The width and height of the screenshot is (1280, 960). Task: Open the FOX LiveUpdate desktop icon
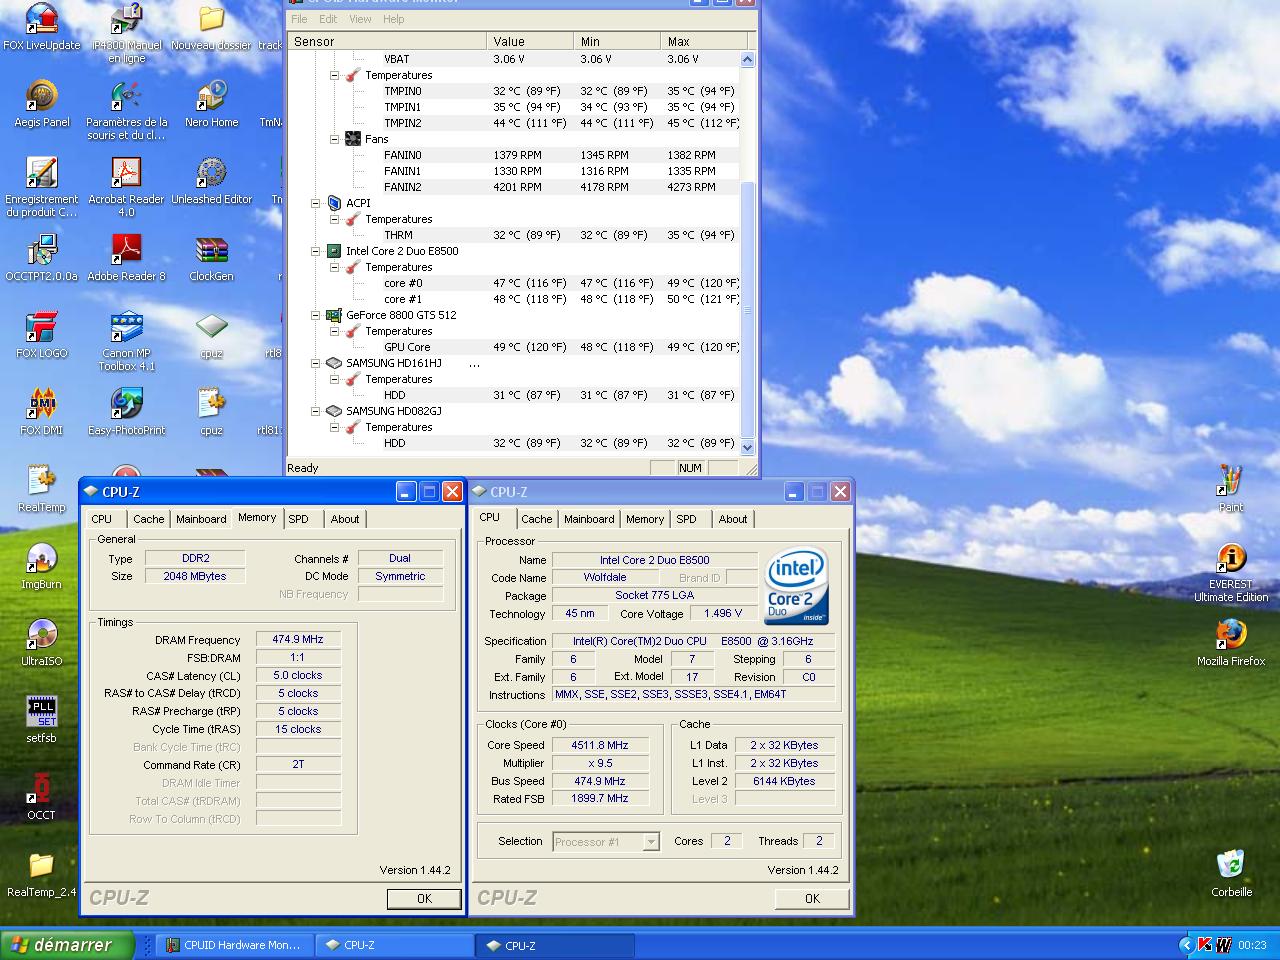click(41, 27)
